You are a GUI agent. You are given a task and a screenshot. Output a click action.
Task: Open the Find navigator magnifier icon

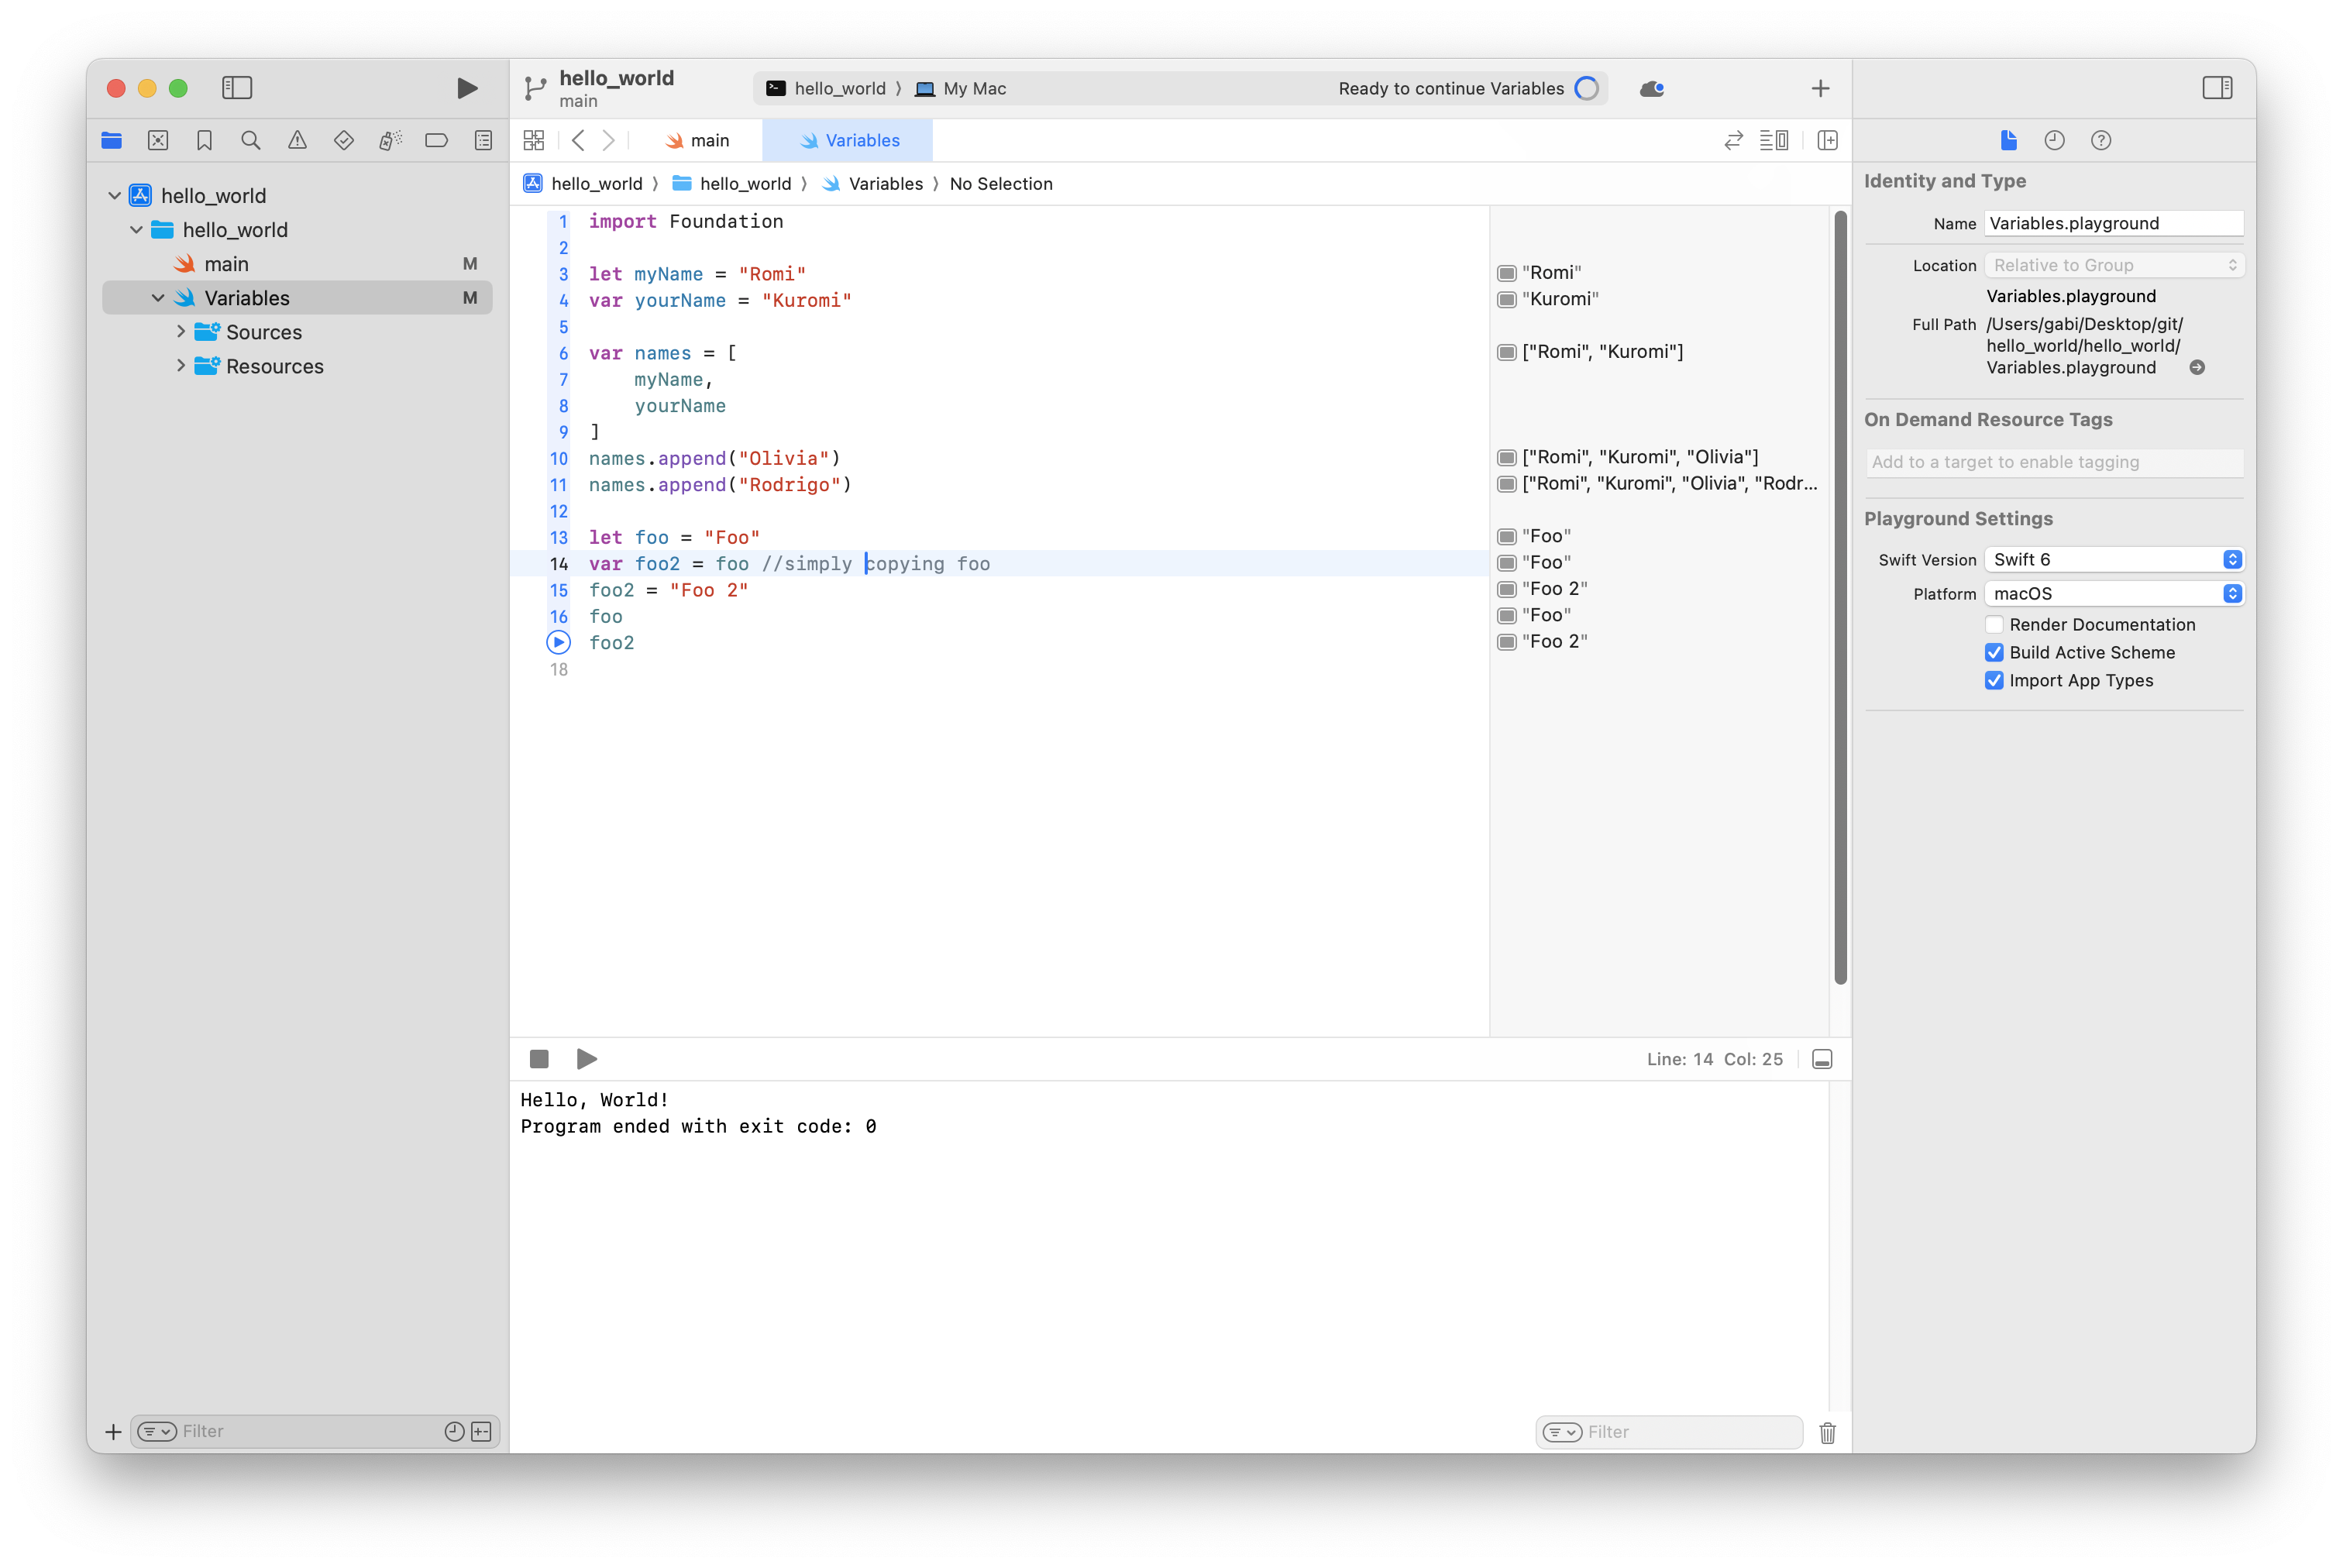coord(251,141)
